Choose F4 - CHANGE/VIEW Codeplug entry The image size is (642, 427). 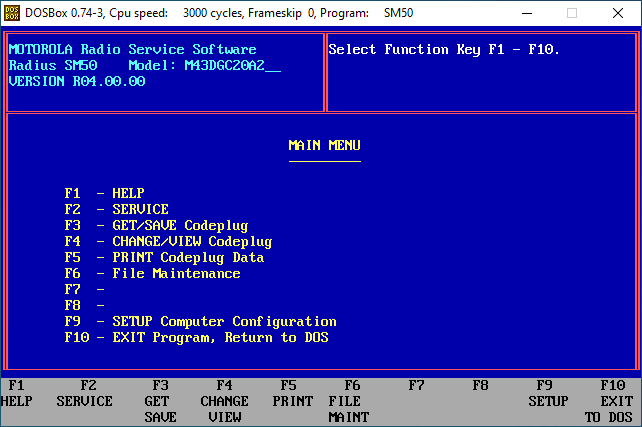(x=168, y=242)
